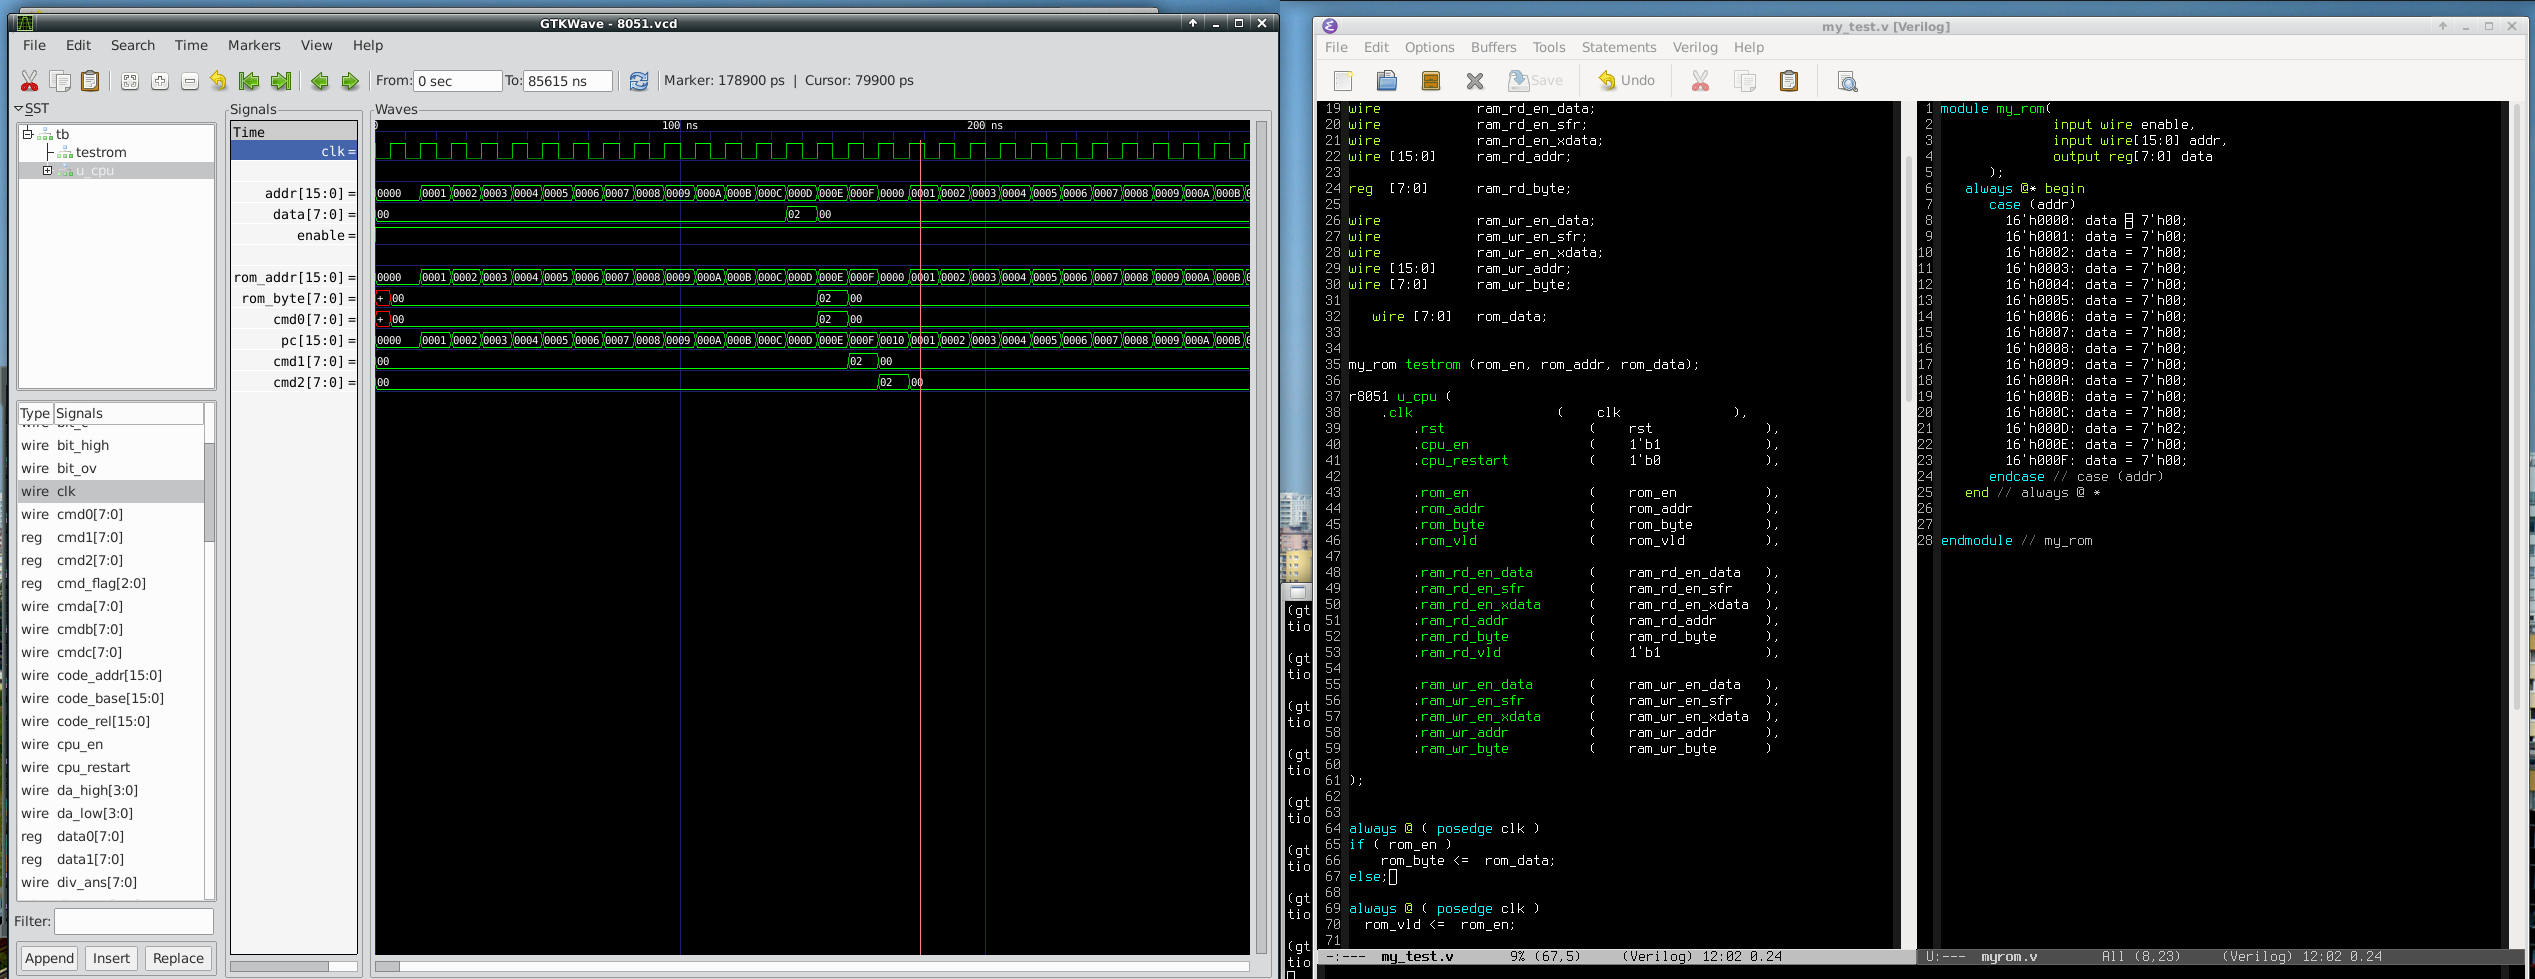Screen dimensions: 2535x979
Task: Click the Insert button
Action: tap(111, 958)
